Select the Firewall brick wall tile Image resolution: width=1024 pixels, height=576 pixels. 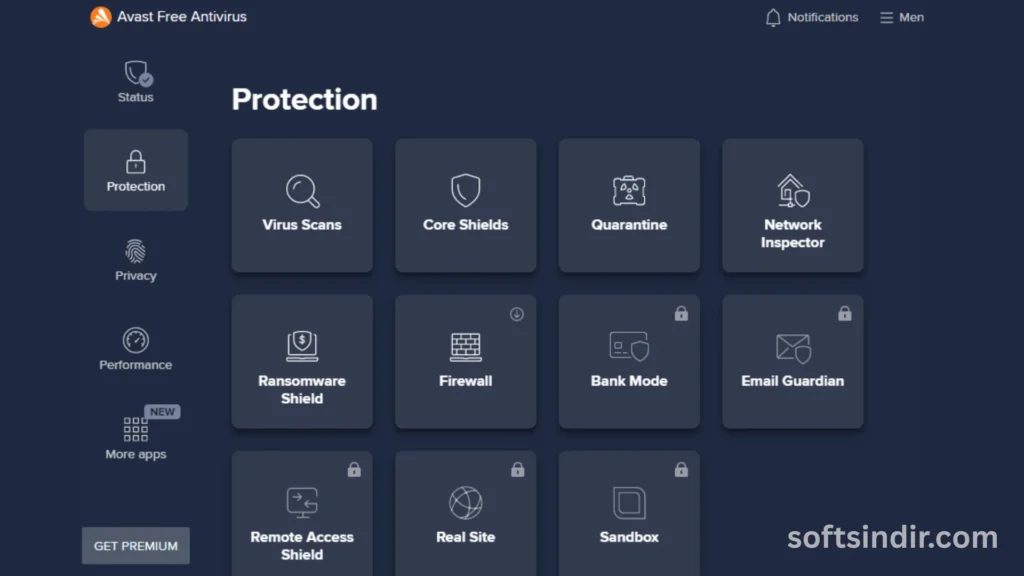(x=465, y=362)
